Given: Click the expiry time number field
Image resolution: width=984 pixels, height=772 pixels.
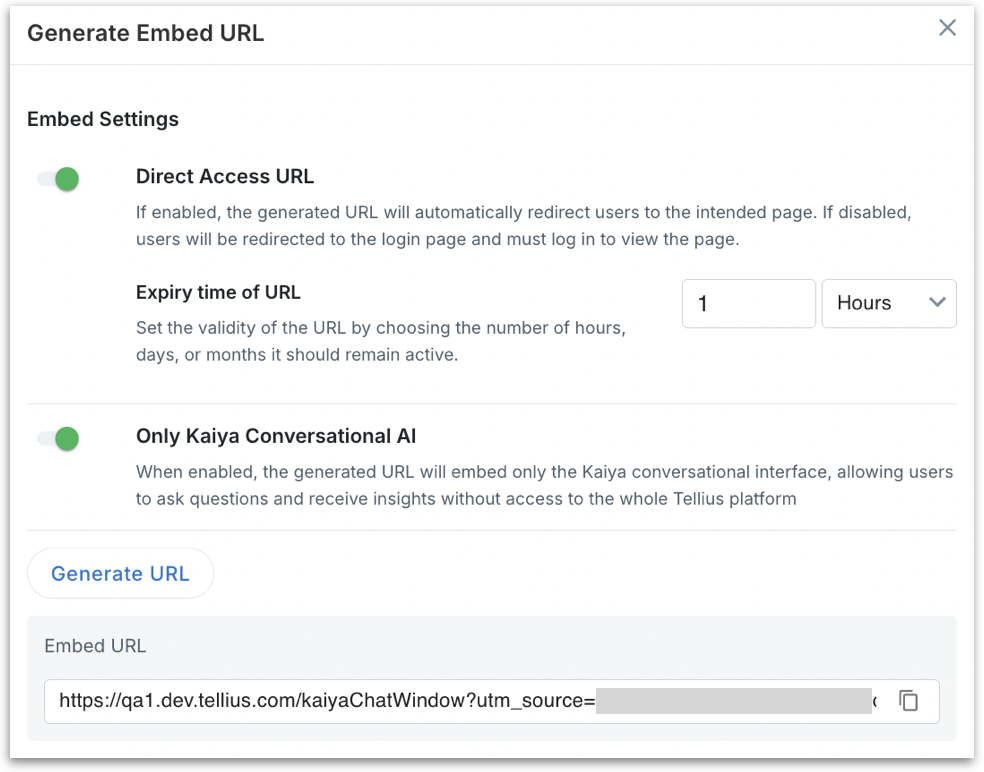Looking at the screenshot, I should [x=748, y=303].
